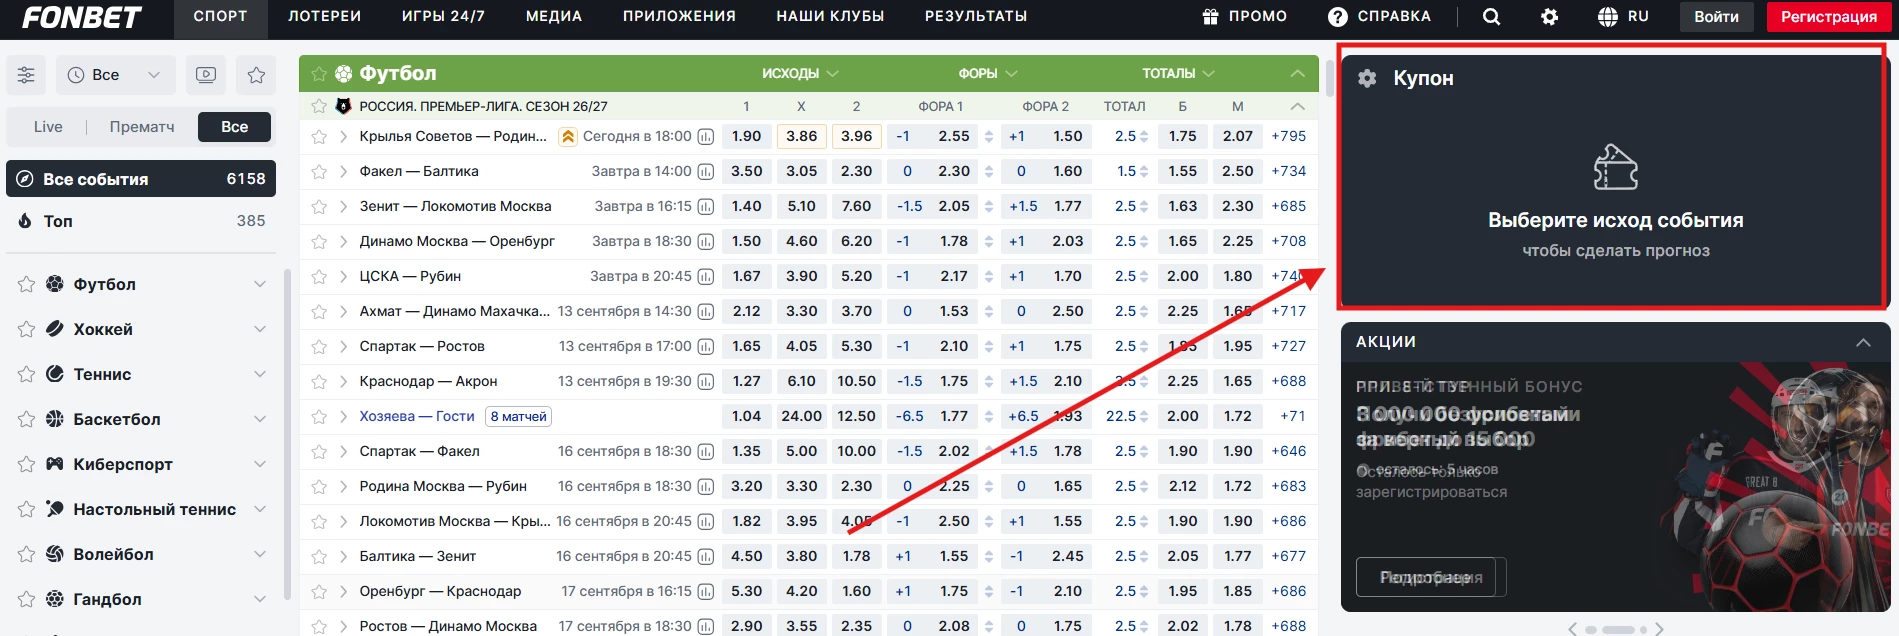Expand the Динамо Москва — Оренбург row
Viewport: 1899px width, 636px height.
click(x=343, y=242)
